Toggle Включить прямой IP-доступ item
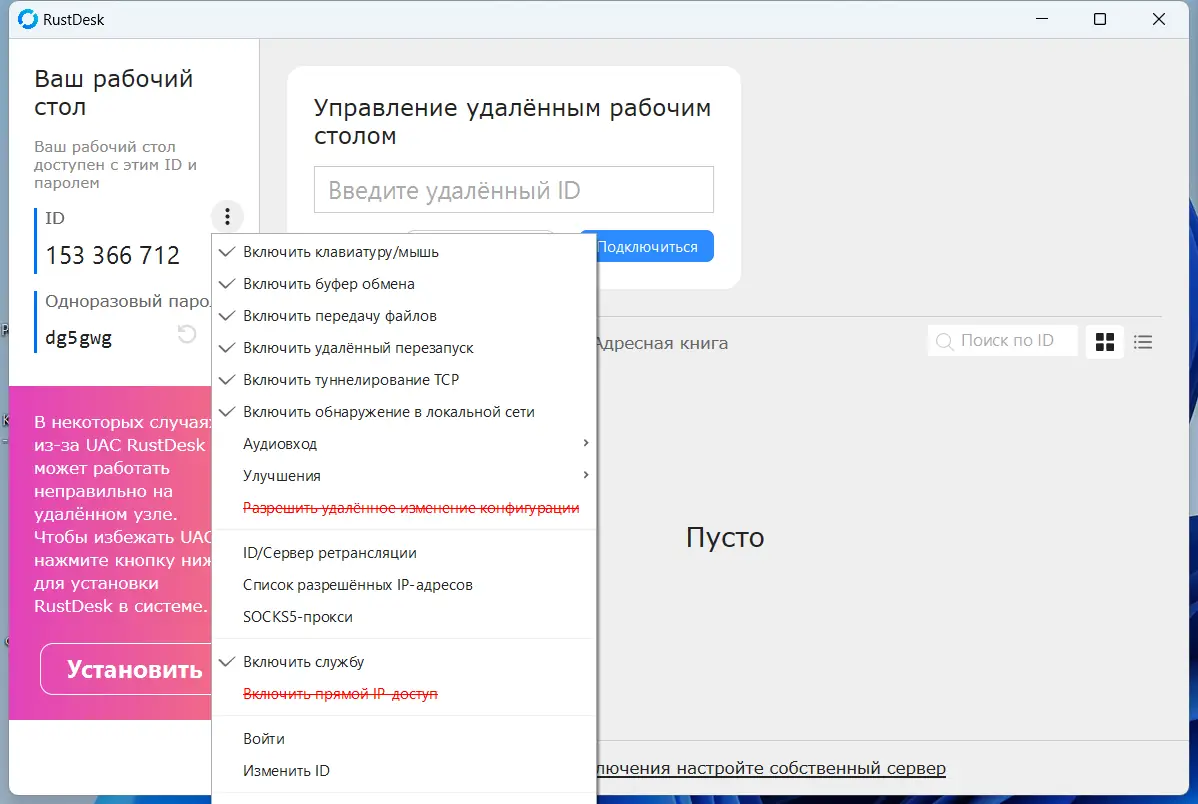Viewport: 1198px width, 804px height. pyautogui.click(x=404, y=694)
